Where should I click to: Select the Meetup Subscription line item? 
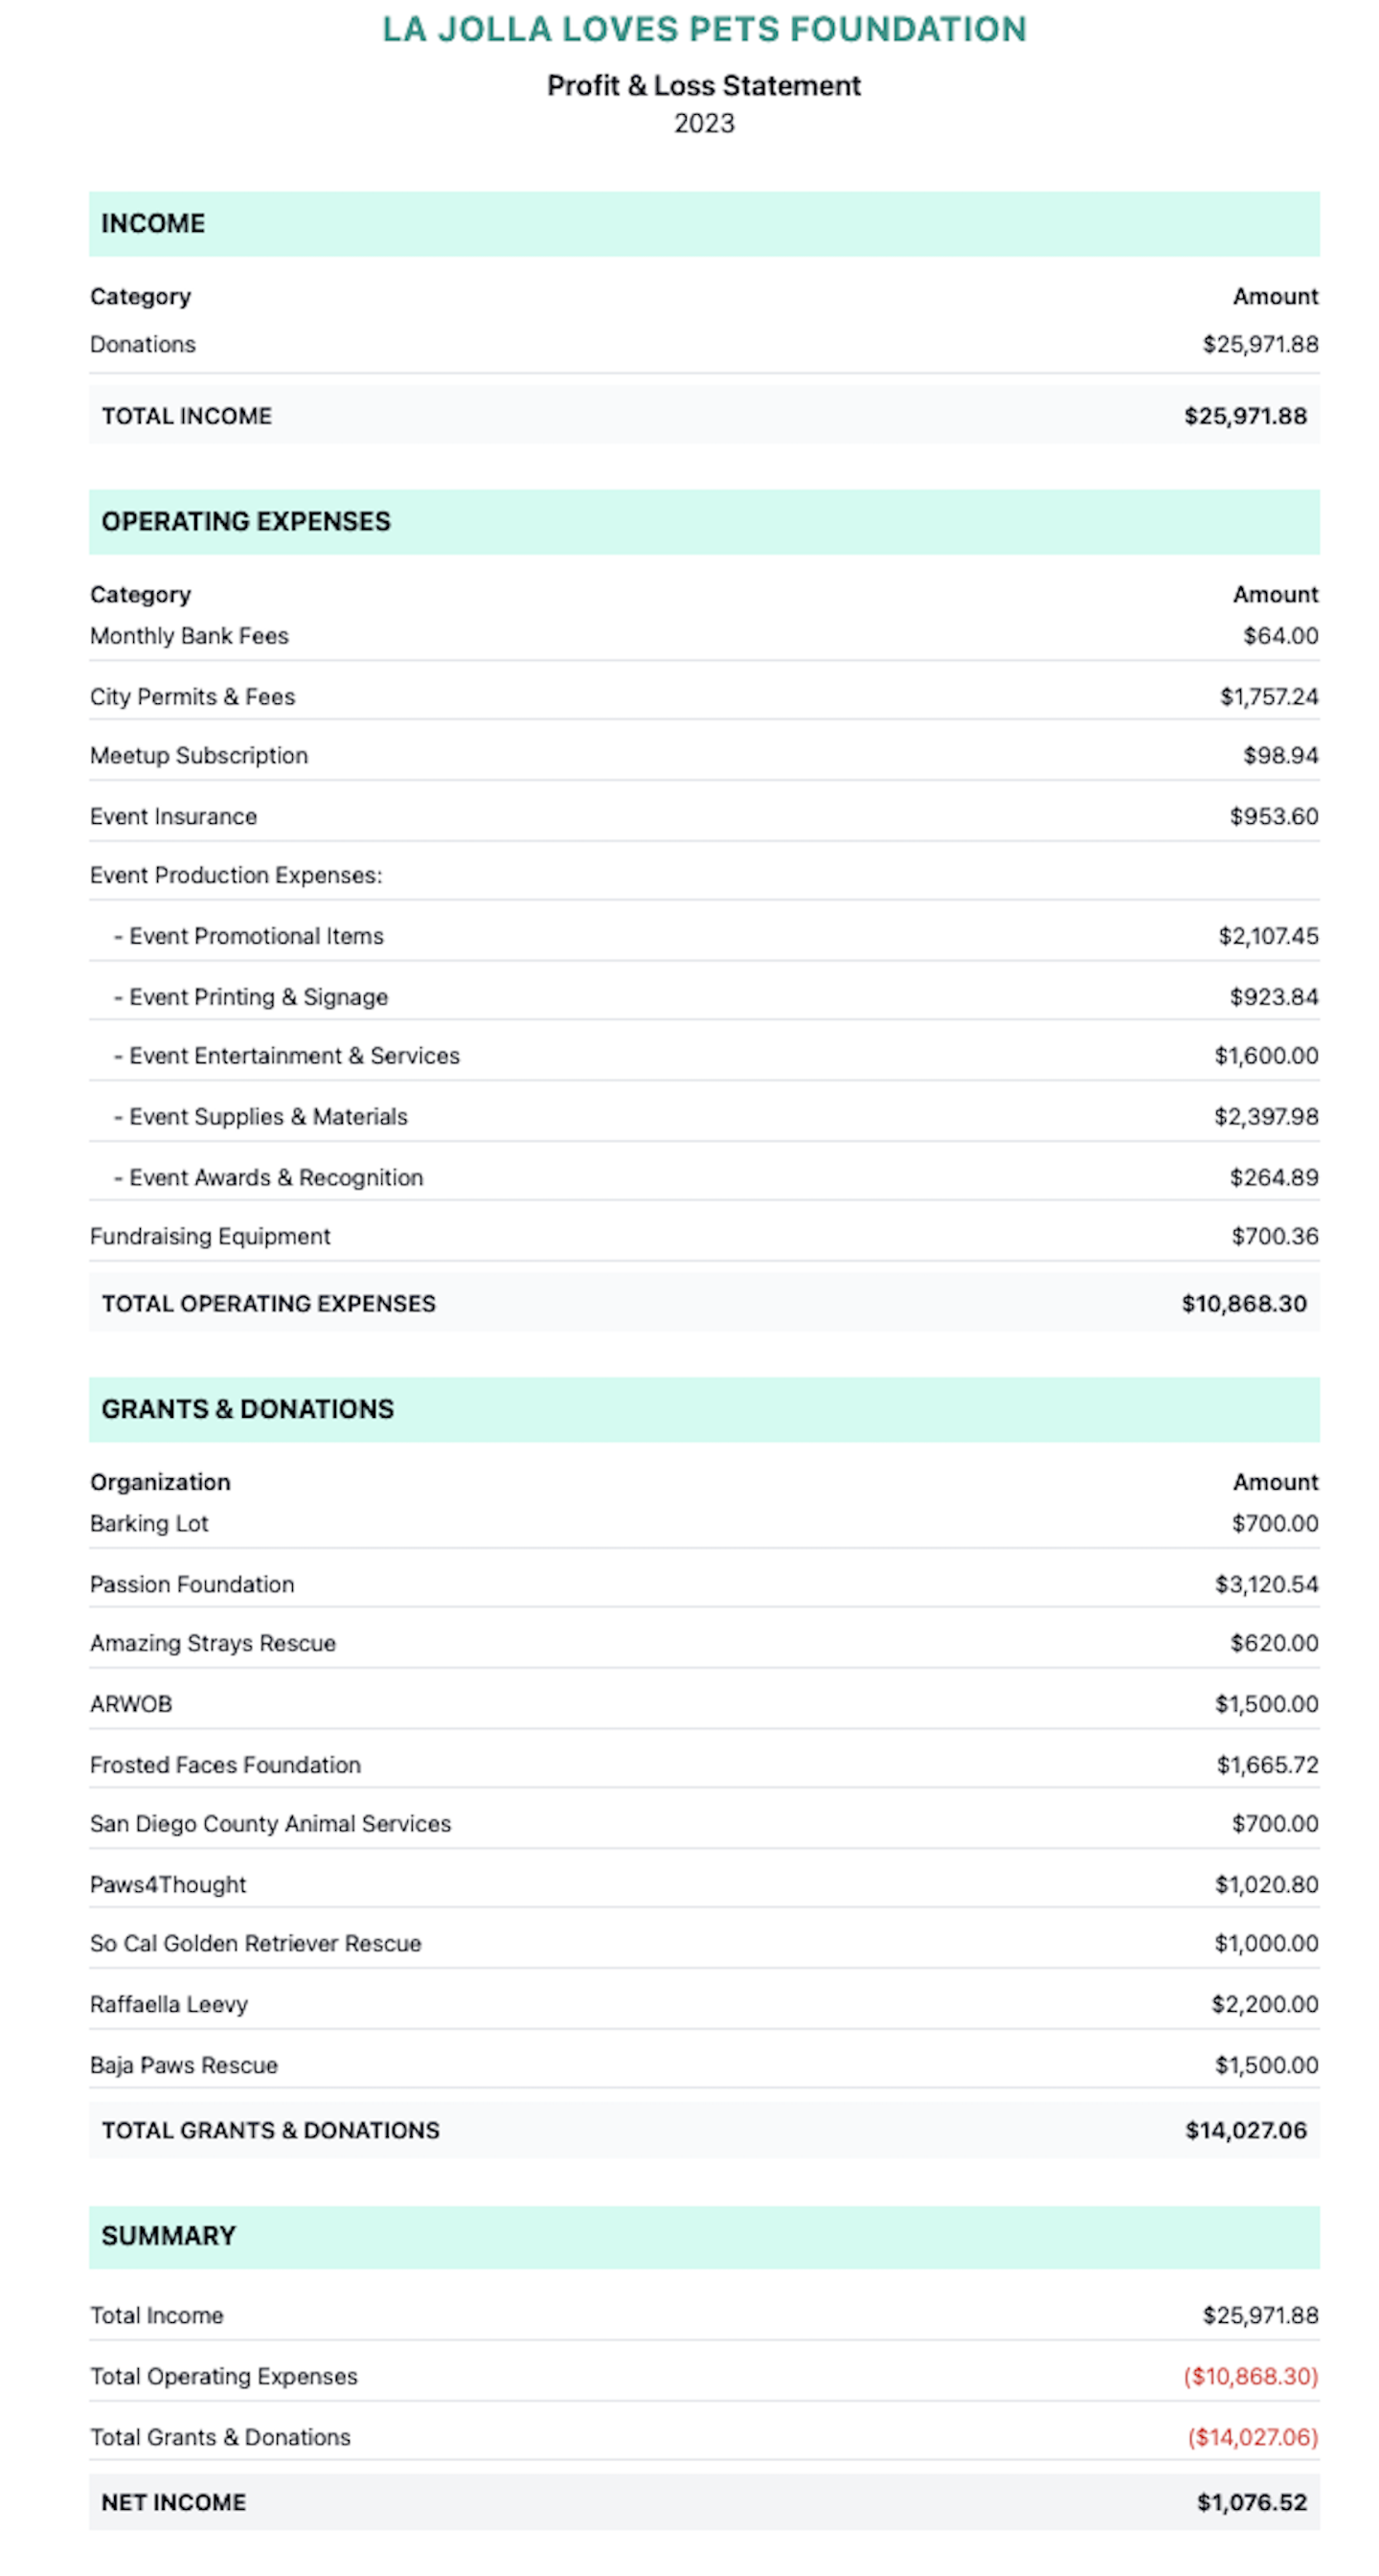pos(199,756)
